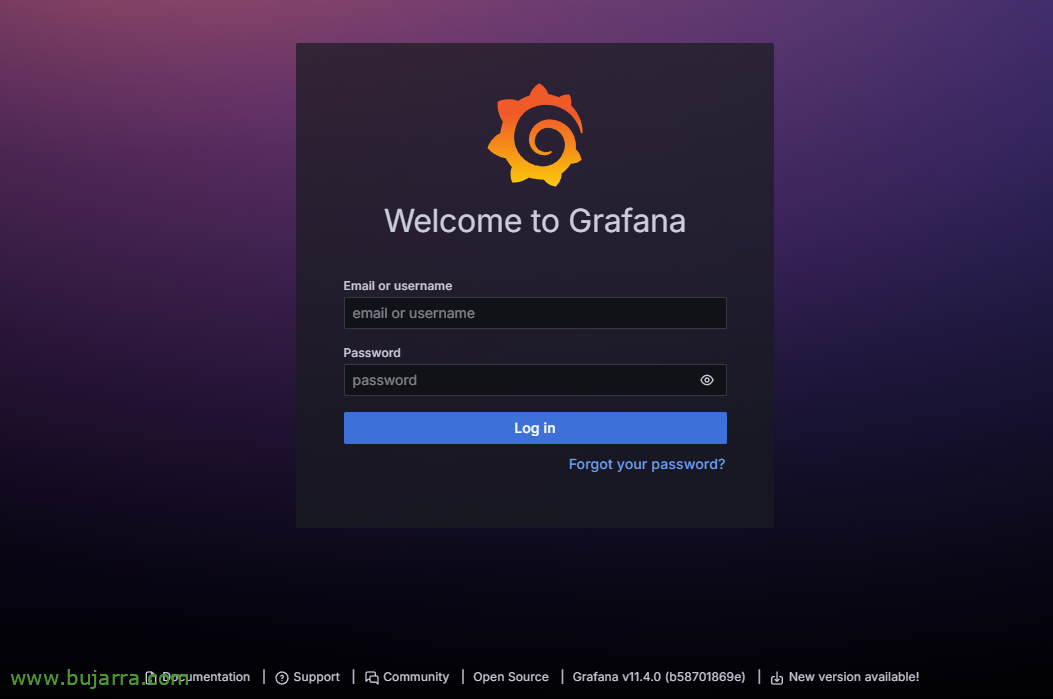
Task: Click the 'Email or username' field label
Action: [x=398, y=285]
